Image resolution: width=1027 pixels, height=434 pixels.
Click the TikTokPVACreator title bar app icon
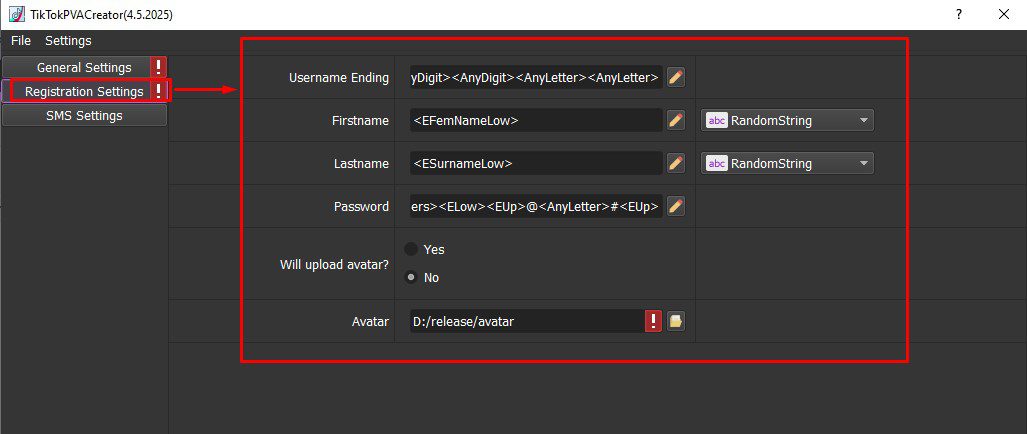click(17, 14)
